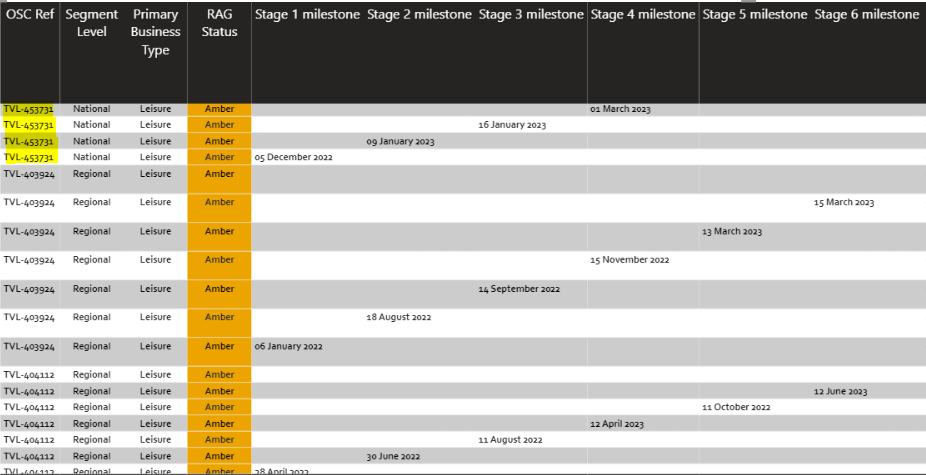Click the Stage 6 milestone header
926x475 pixels.
click(867, 15)
